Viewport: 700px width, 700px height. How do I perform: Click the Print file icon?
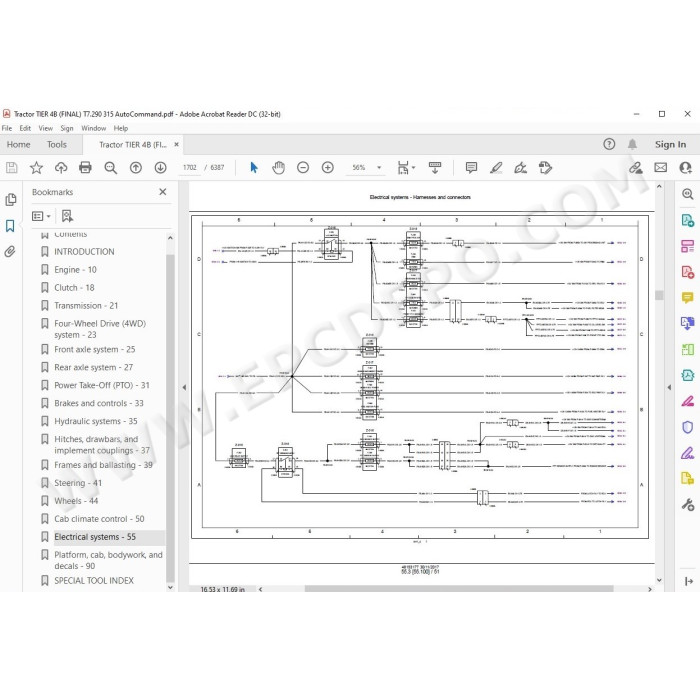click(85, 167)
